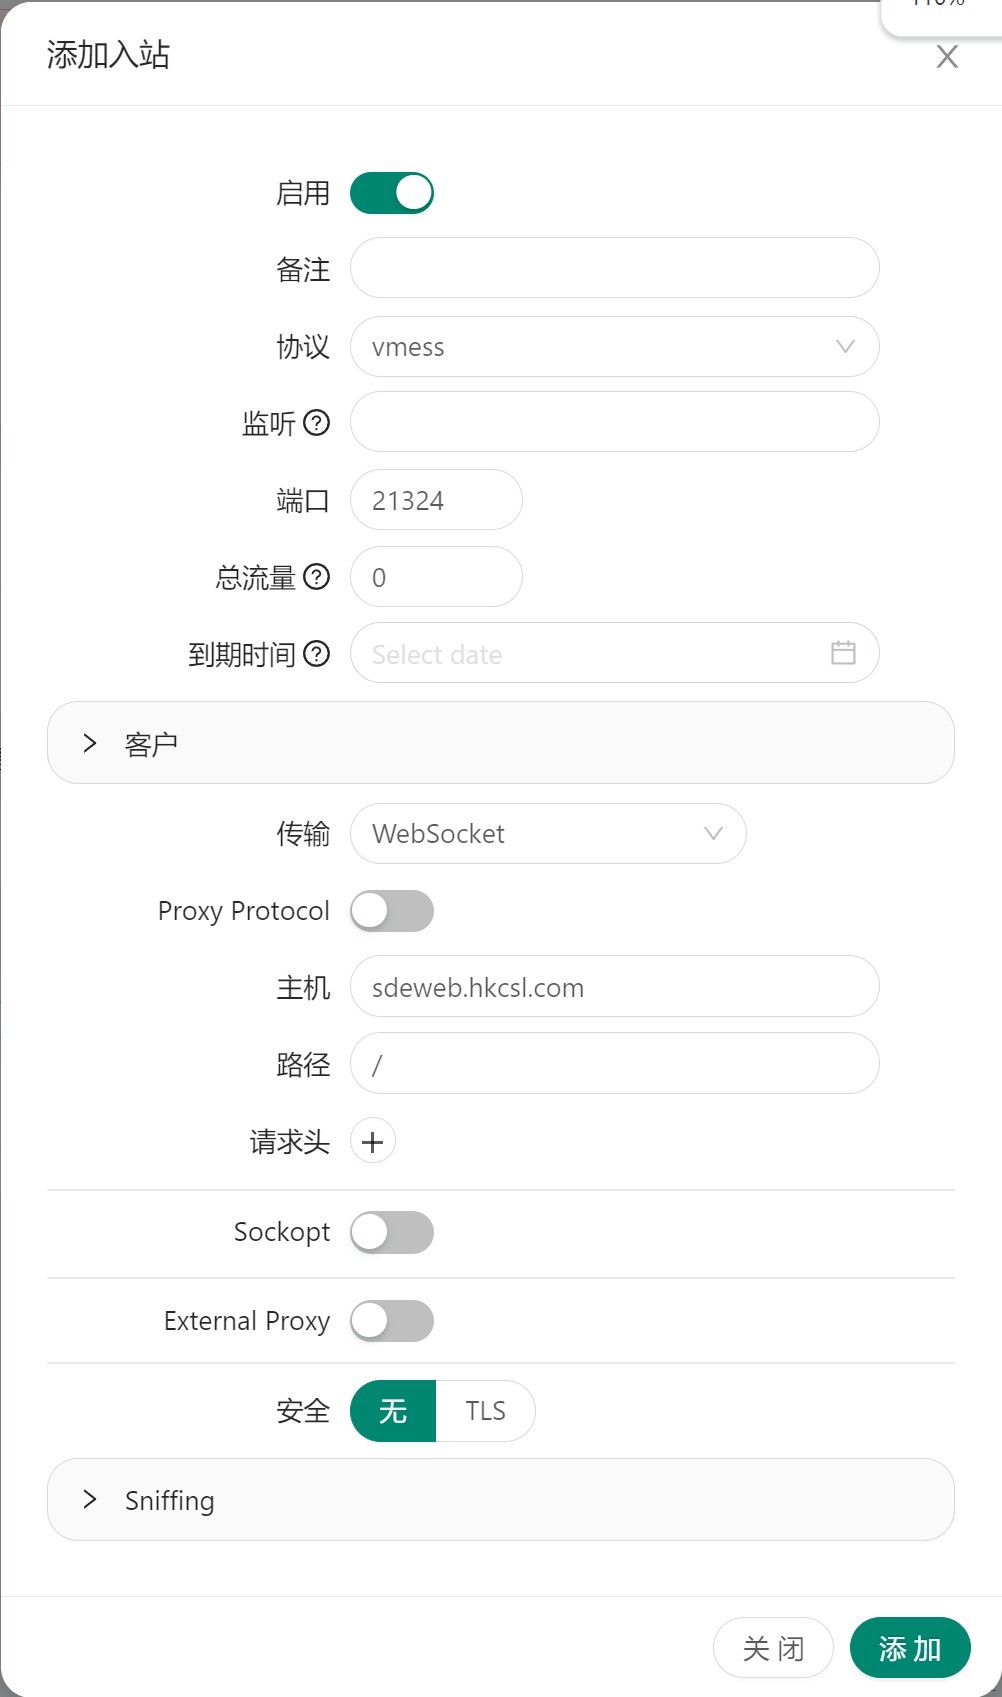Open the calendar icon in date field

point(843,653)
